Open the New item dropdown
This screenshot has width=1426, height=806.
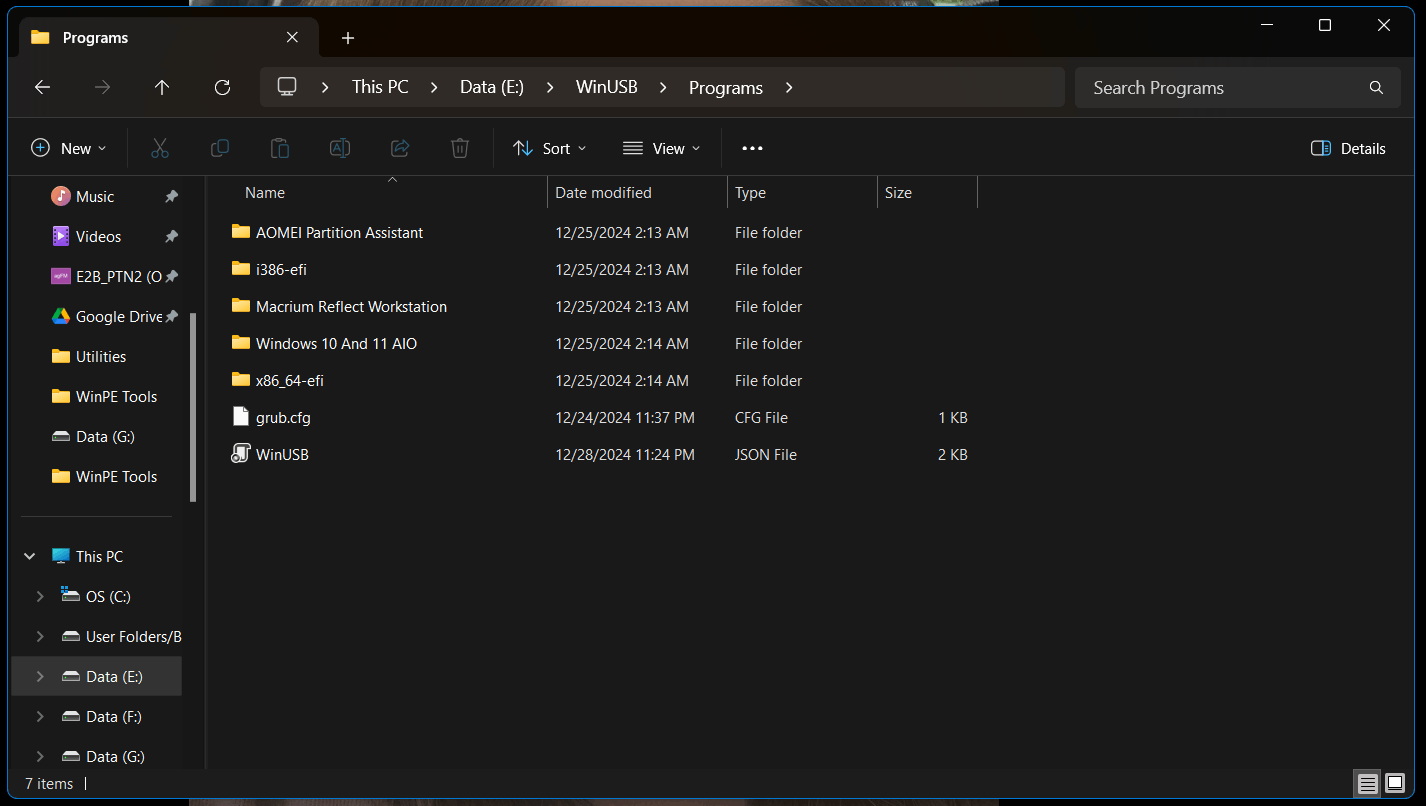68,148
